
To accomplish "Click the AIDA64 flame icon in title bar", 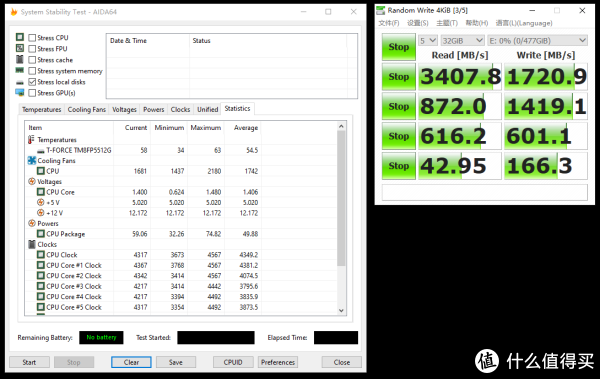I will [14, 12].
